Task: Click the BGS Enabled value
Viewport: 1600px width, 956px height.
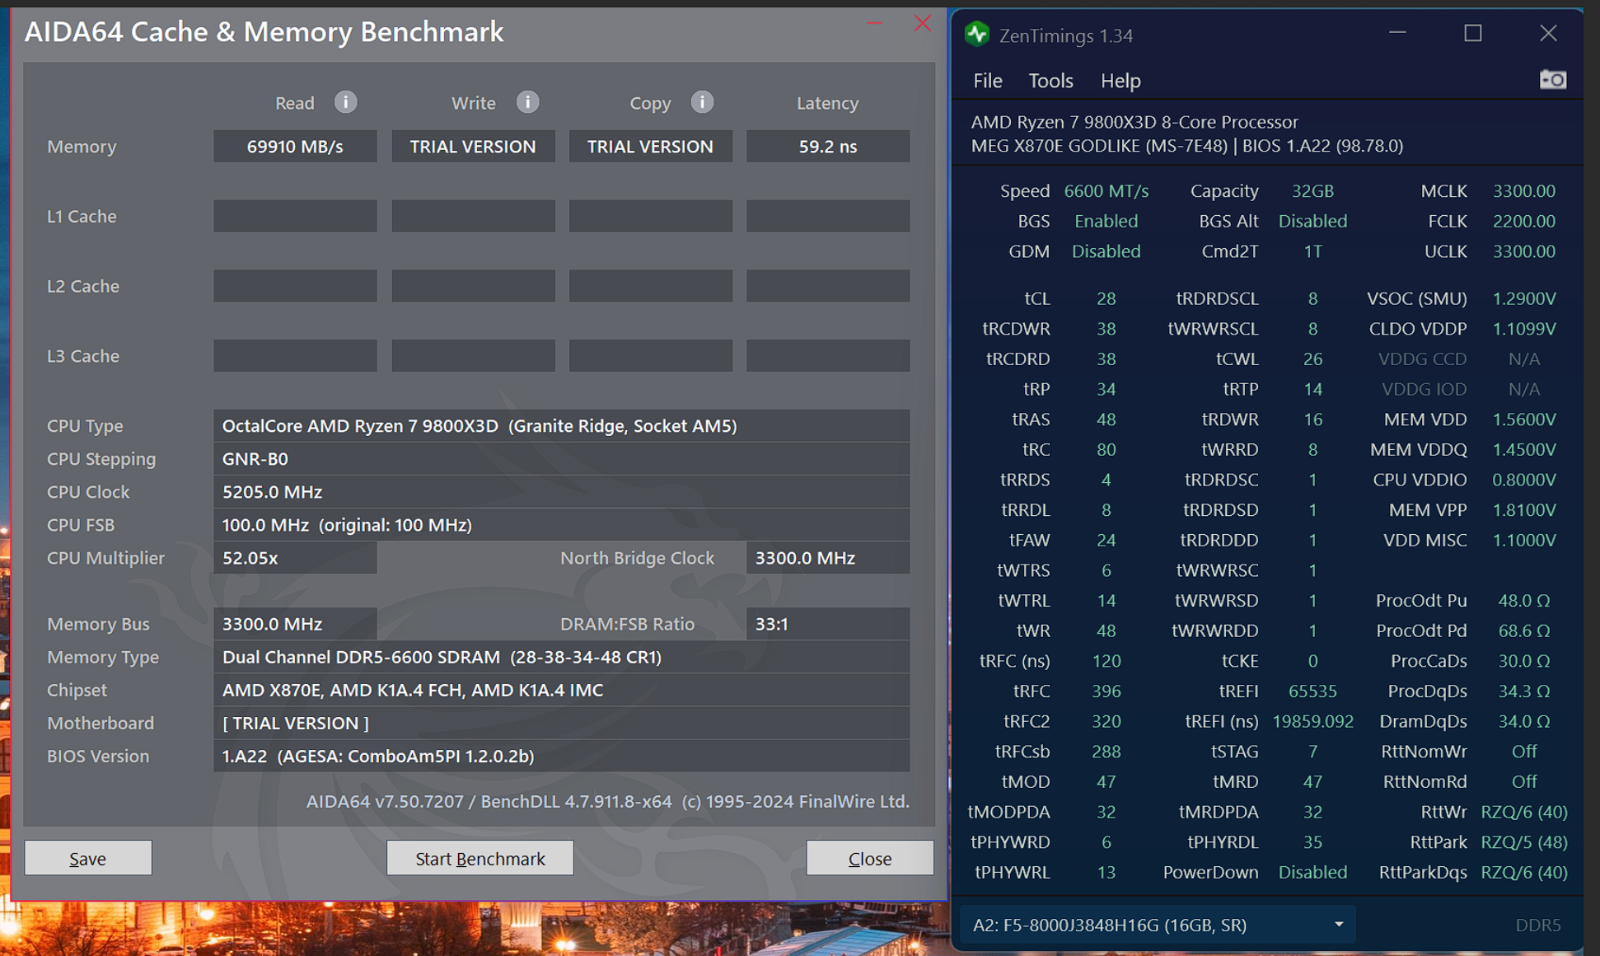Action: (1106, 221)
